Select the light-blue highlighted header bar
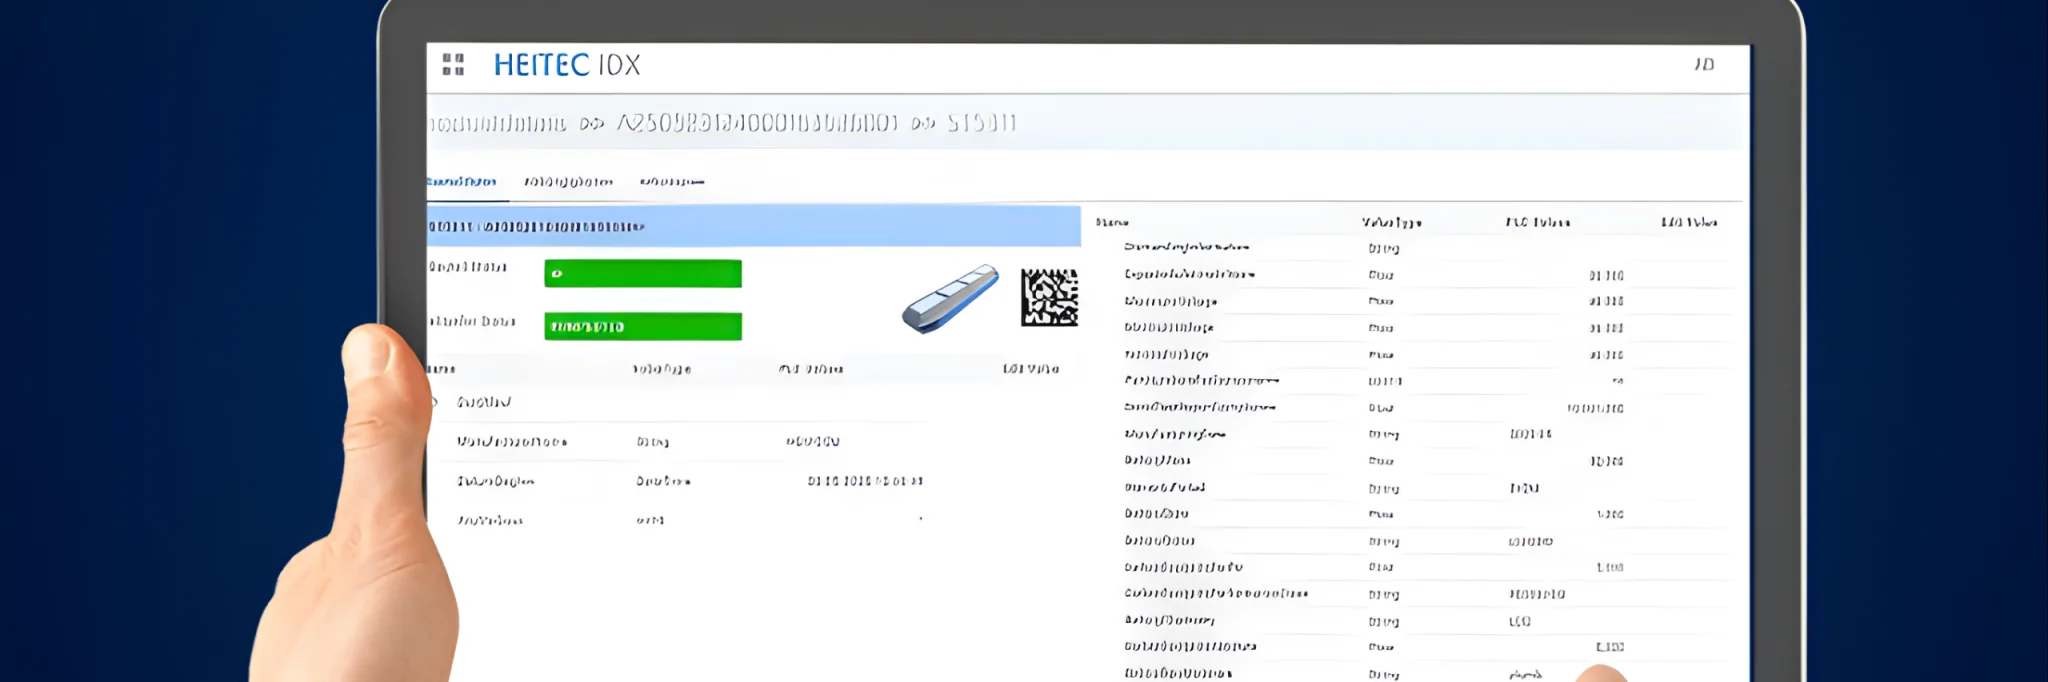 [753, 226]
